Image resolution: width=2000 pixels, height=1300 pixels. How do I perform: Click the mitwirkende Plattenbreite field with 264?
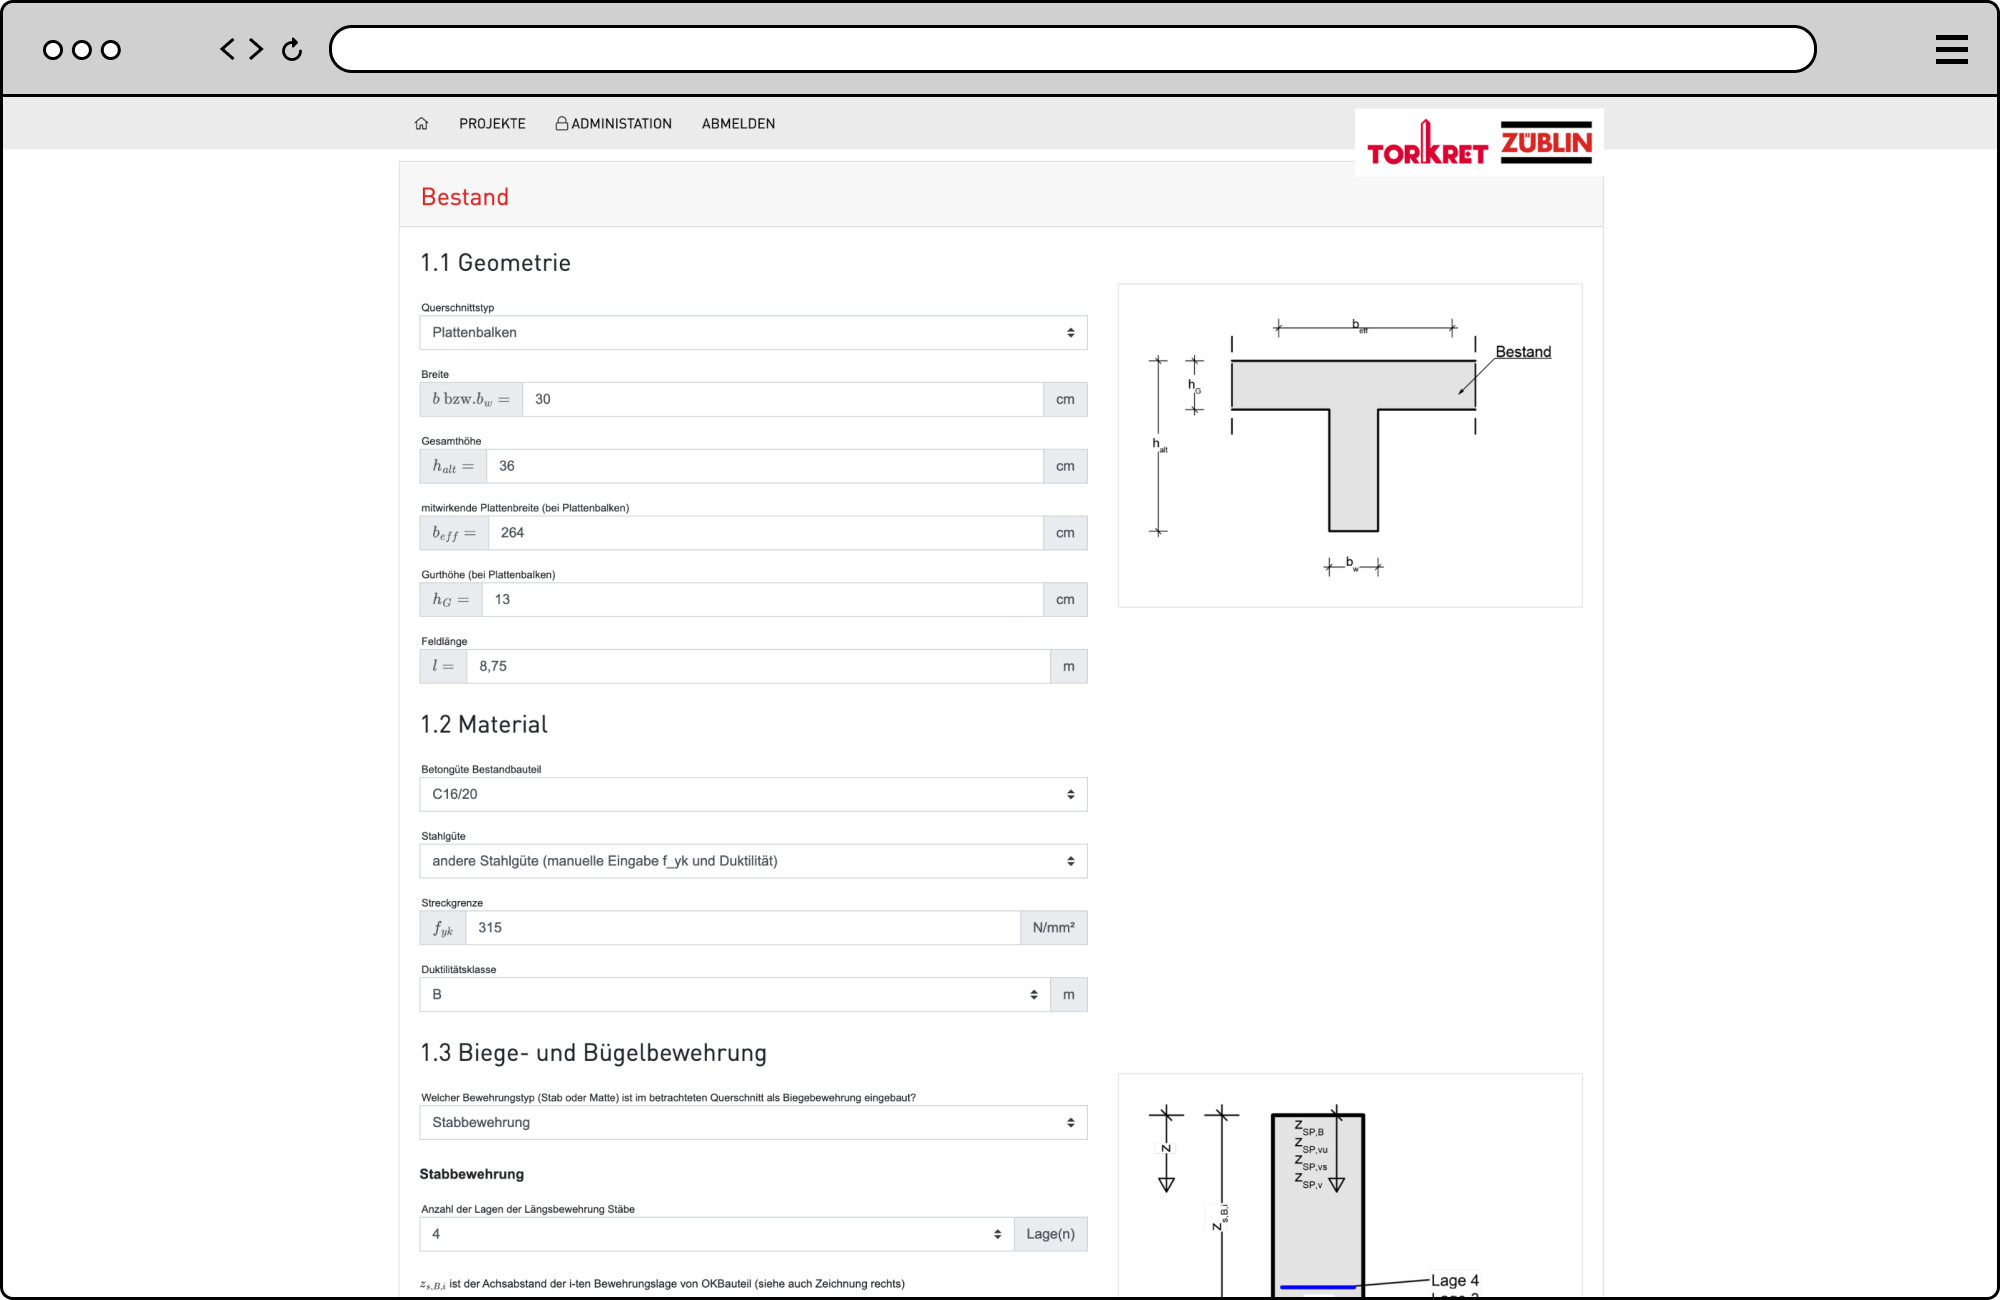pyautogui.click(x=766, y=533)
